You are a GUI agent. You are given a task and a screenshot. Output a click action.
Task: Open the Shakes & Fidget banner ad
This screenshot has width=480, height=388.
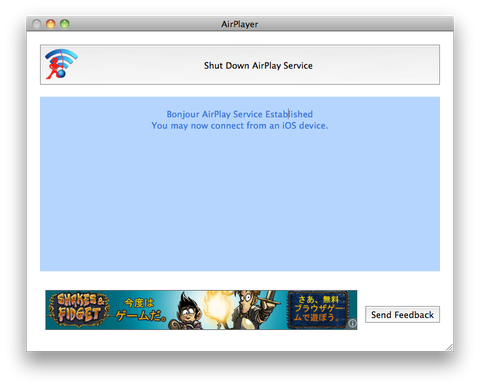[201, 310]
